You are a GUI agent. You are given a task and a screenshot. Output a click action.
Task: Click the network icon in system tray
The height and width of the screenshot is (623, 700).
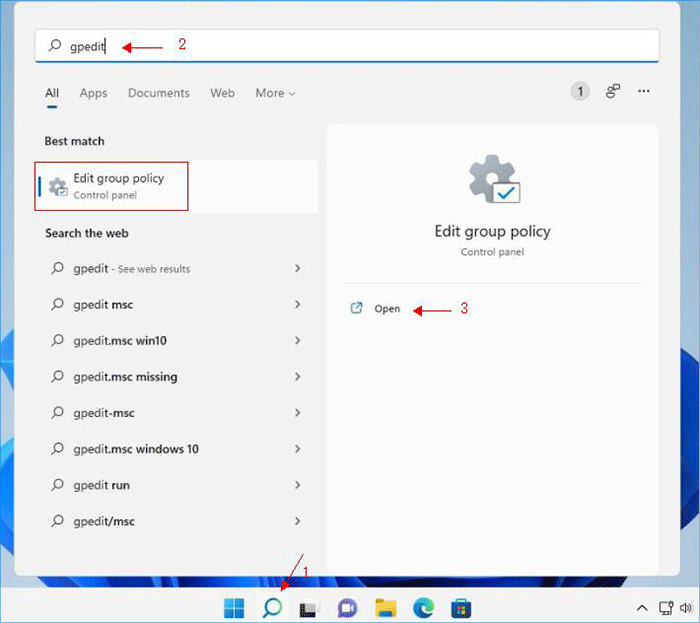click(666, 608)
